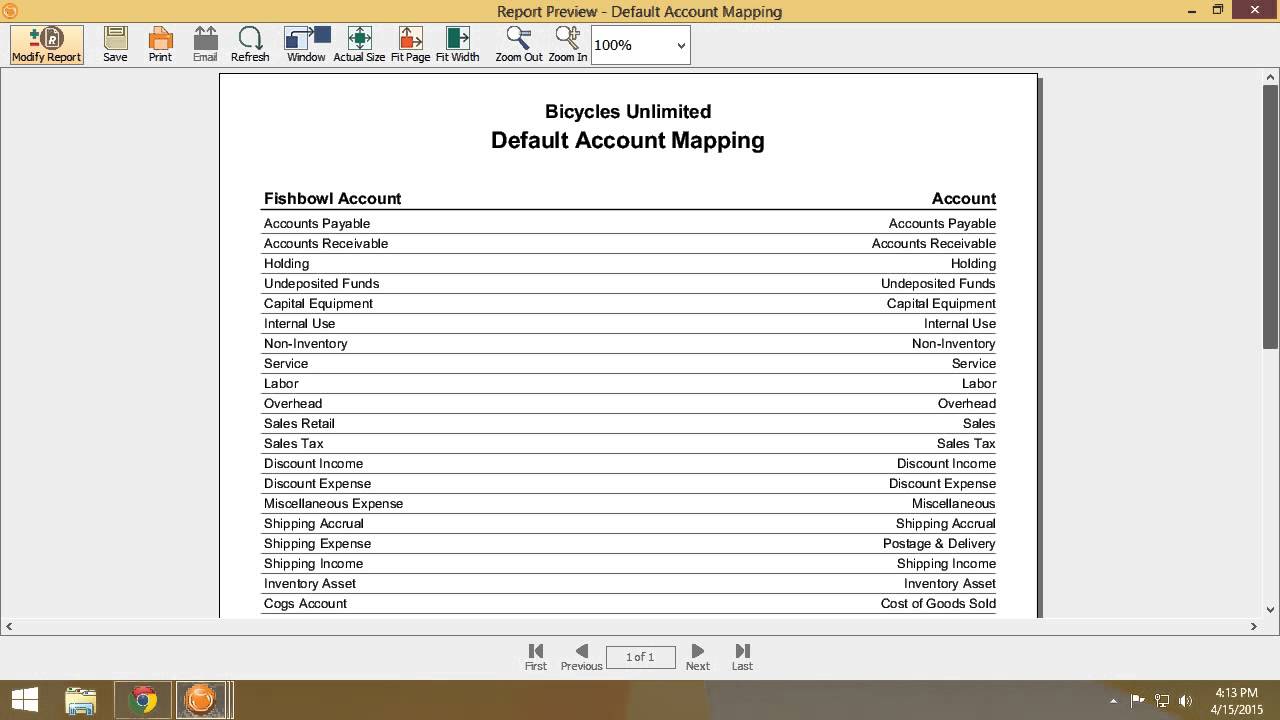This screenshot has height=720, width=1280.
Task: Click 'Internal Use' in Fishbowl Account column
Action: [299, 324]
